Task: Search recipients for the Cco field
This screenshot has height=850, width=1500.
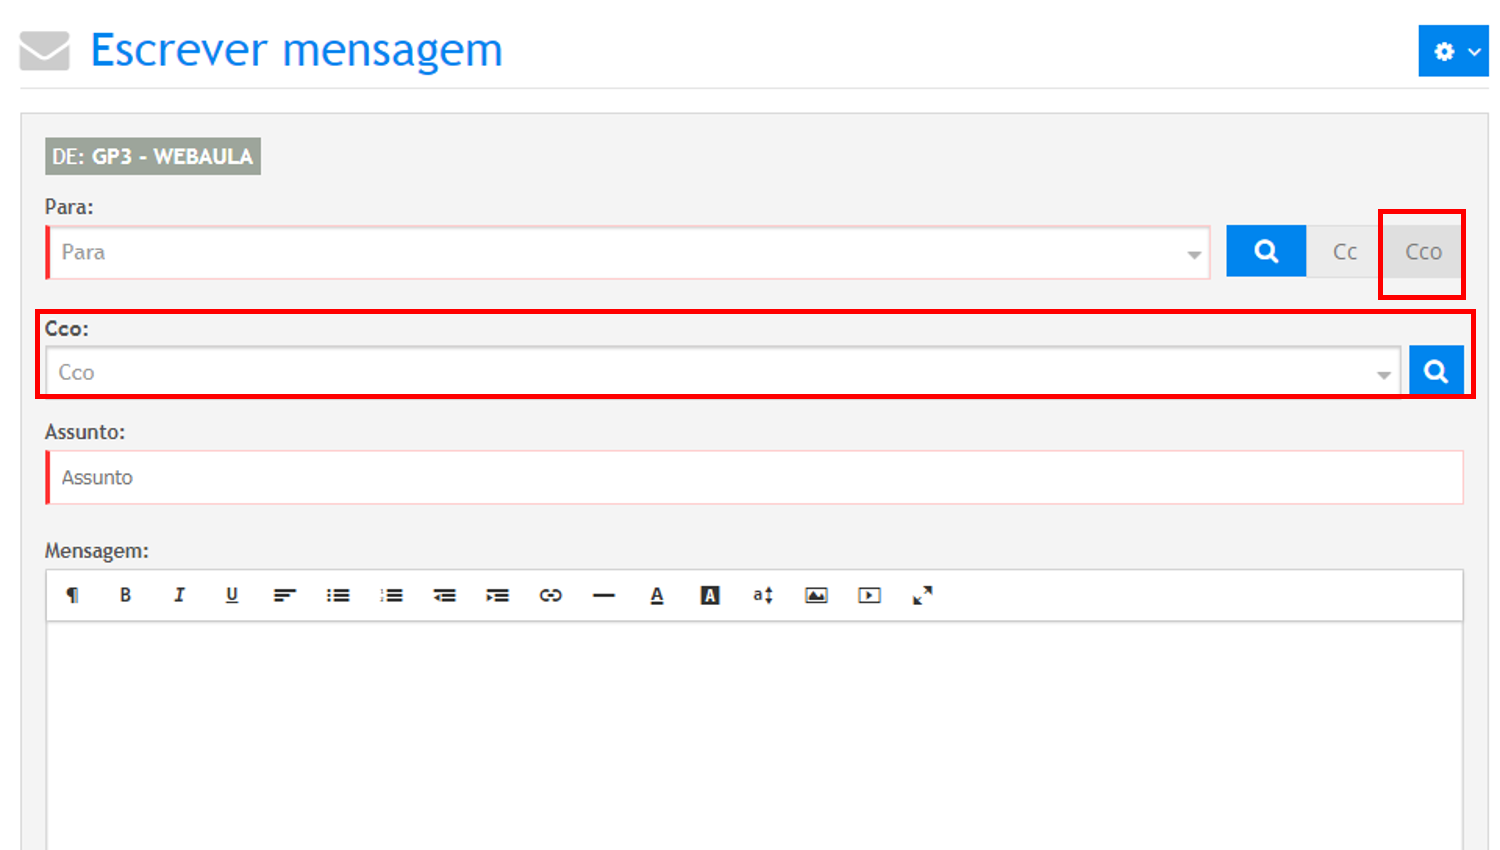Action: coord(1436,371)
